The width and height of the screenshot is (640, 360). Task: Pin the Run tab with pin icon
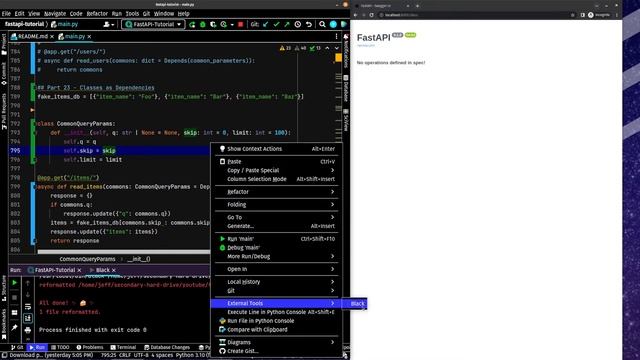[15, 327]
